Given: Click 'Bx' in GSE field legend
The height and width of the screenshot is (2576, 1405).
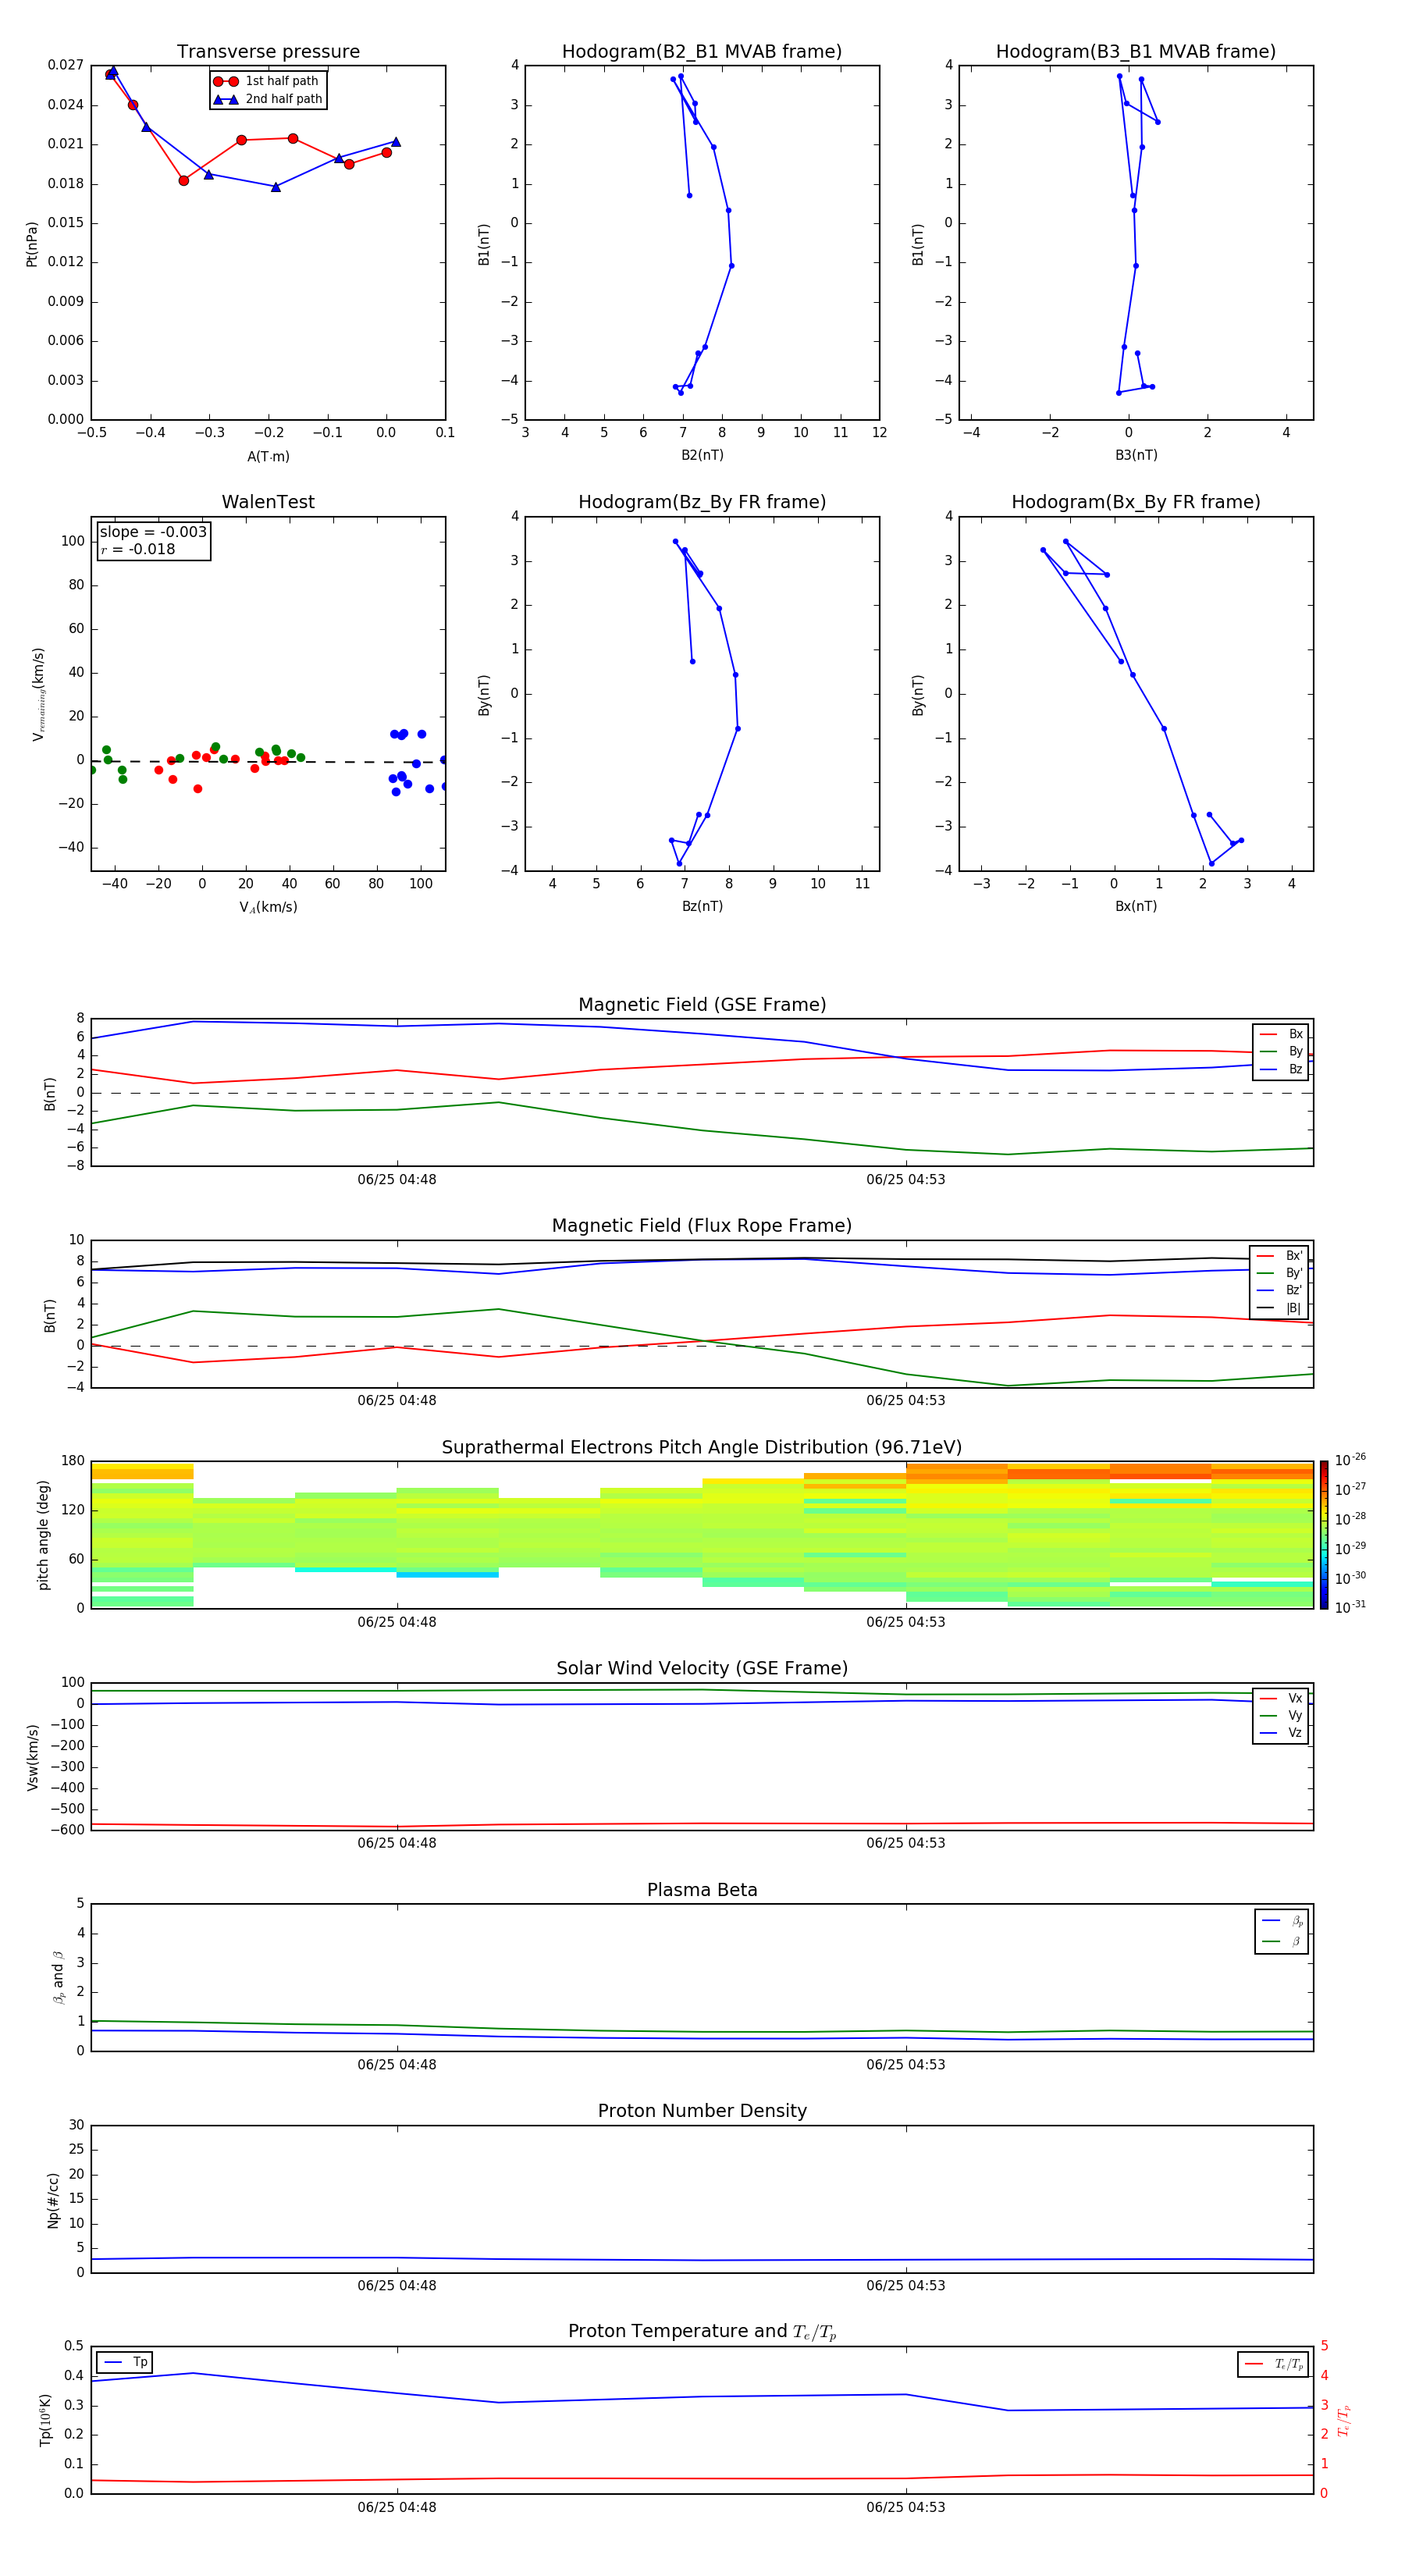Looking at the screenshot, I should (1282, 1034).
